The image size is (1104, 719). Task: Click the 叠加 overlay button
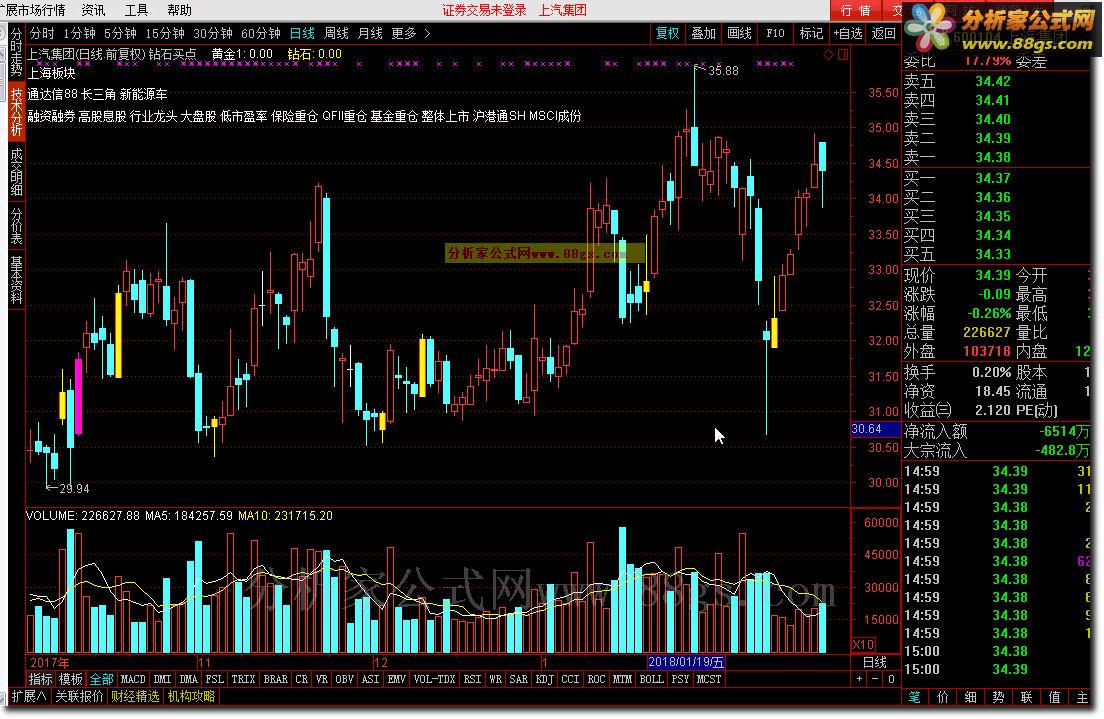point(703,33)
